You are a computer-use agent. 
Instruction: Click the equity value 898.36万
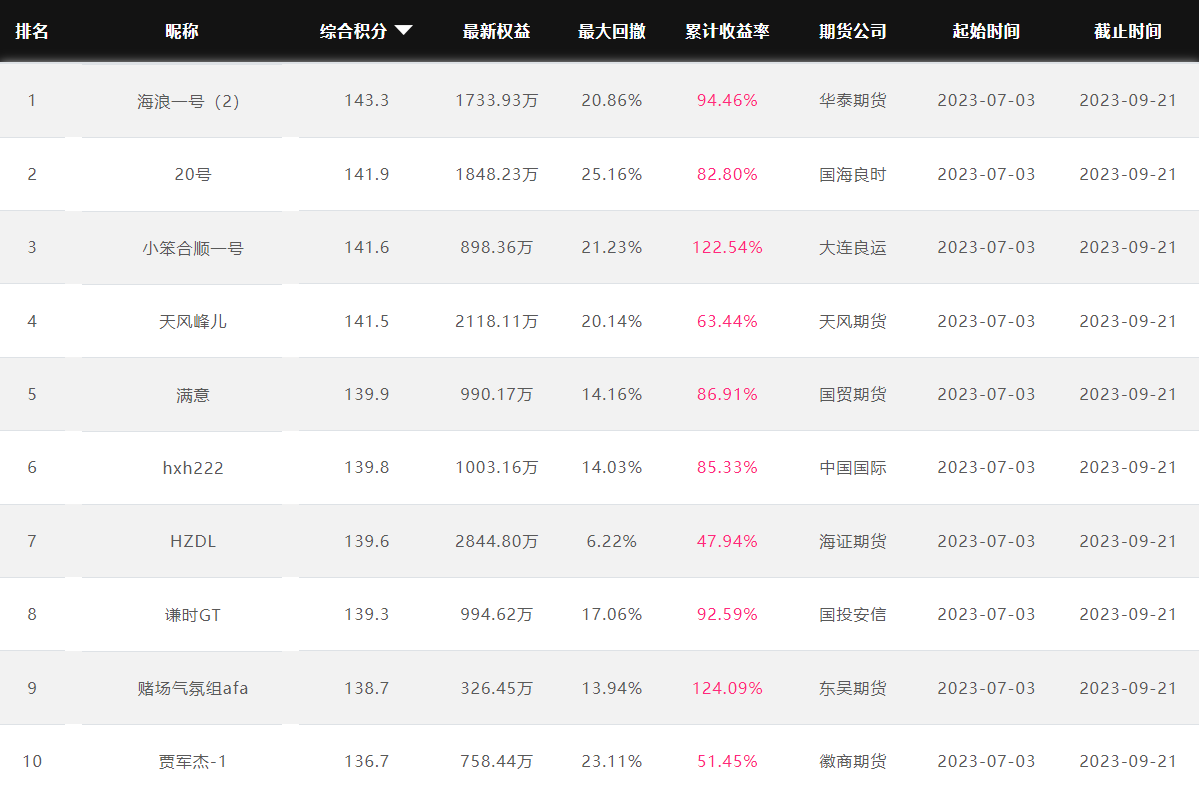pos(496,247)
